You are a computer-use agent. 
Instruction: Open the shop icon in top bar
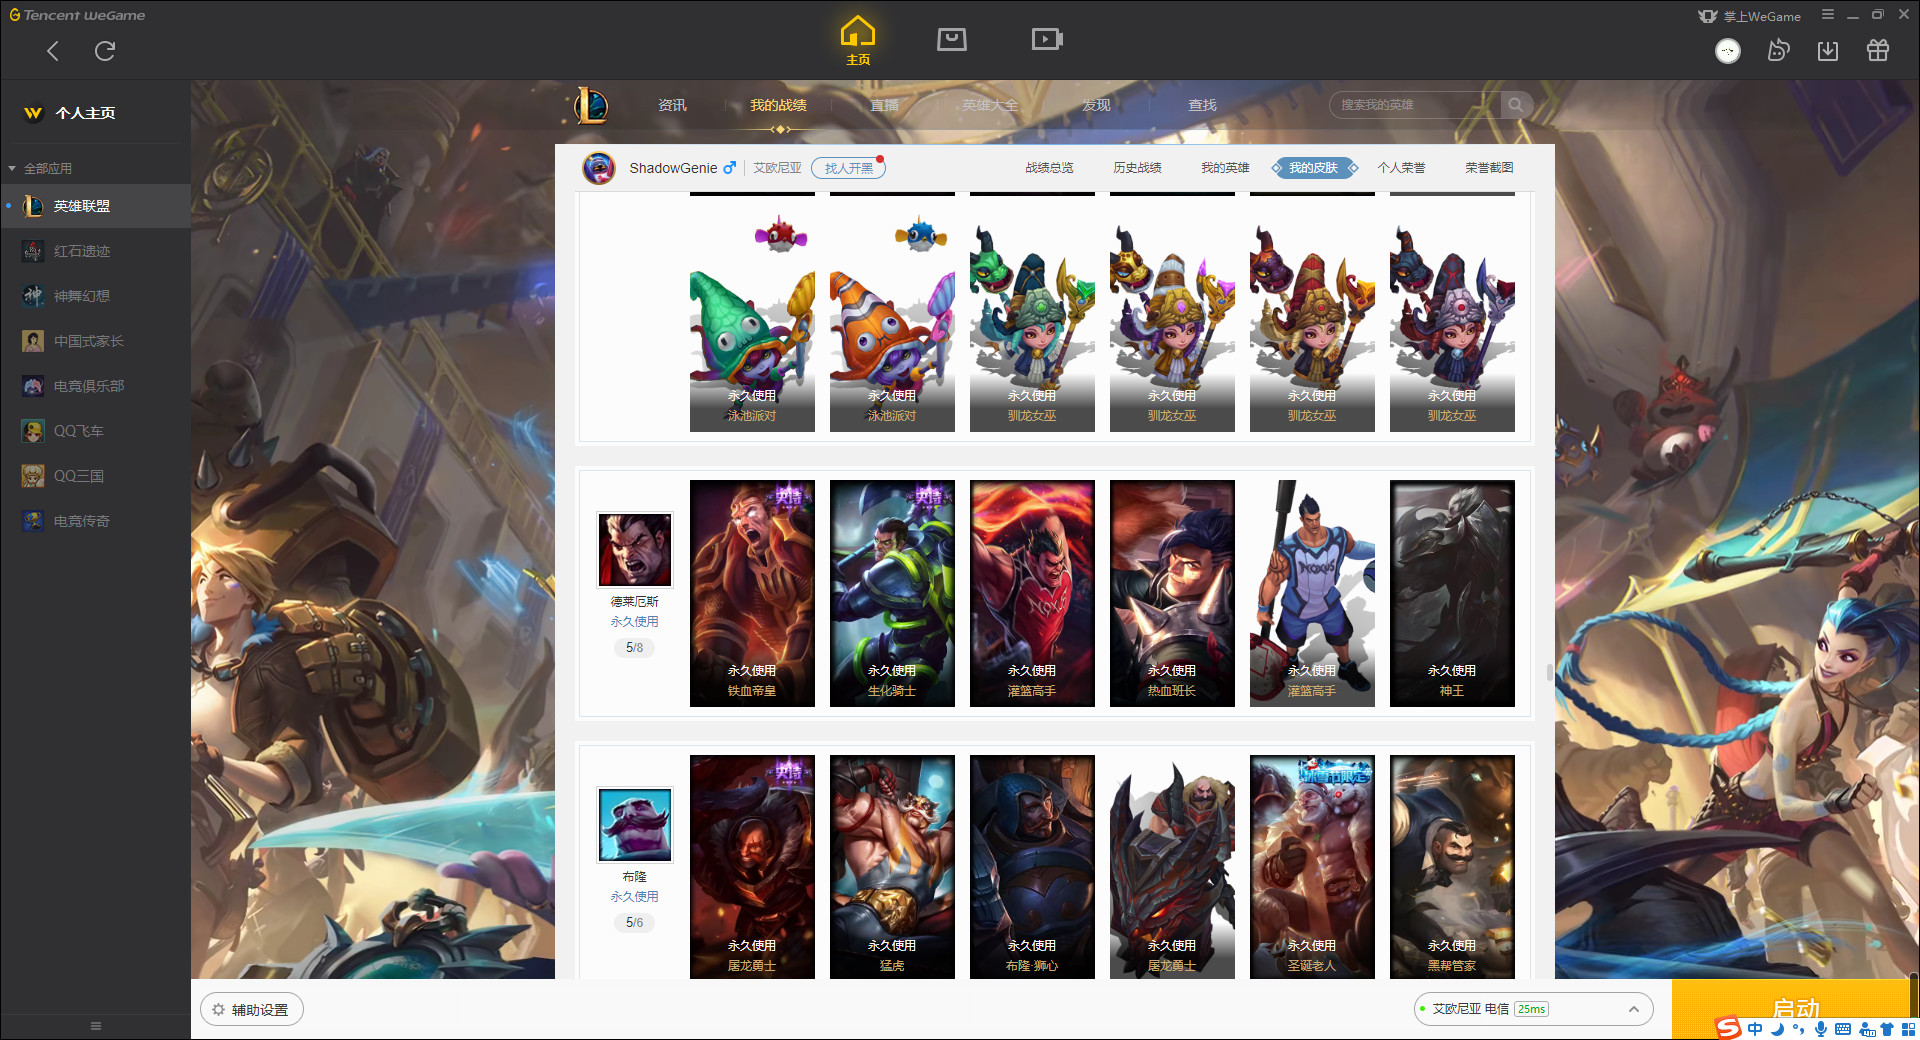tap(952, 39)
